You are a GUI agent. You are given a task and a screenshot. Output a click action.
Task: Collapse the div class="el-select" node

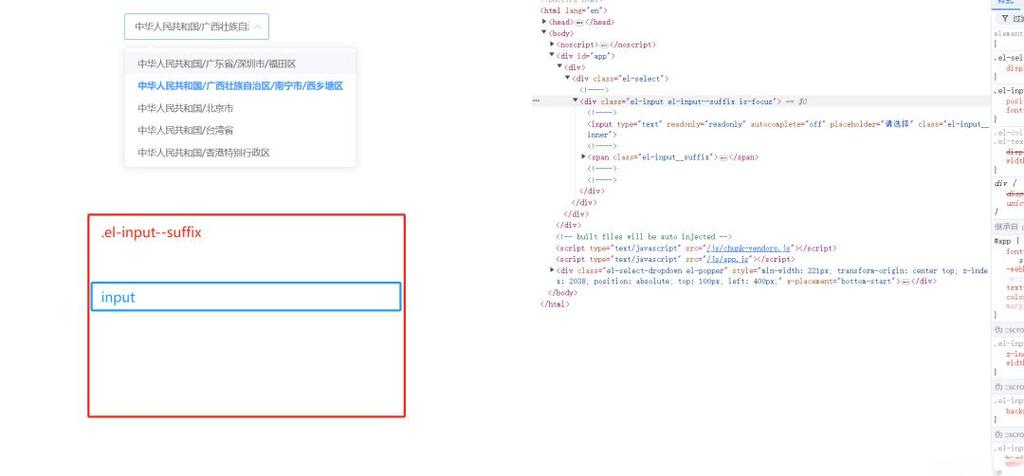click(568, 78)
